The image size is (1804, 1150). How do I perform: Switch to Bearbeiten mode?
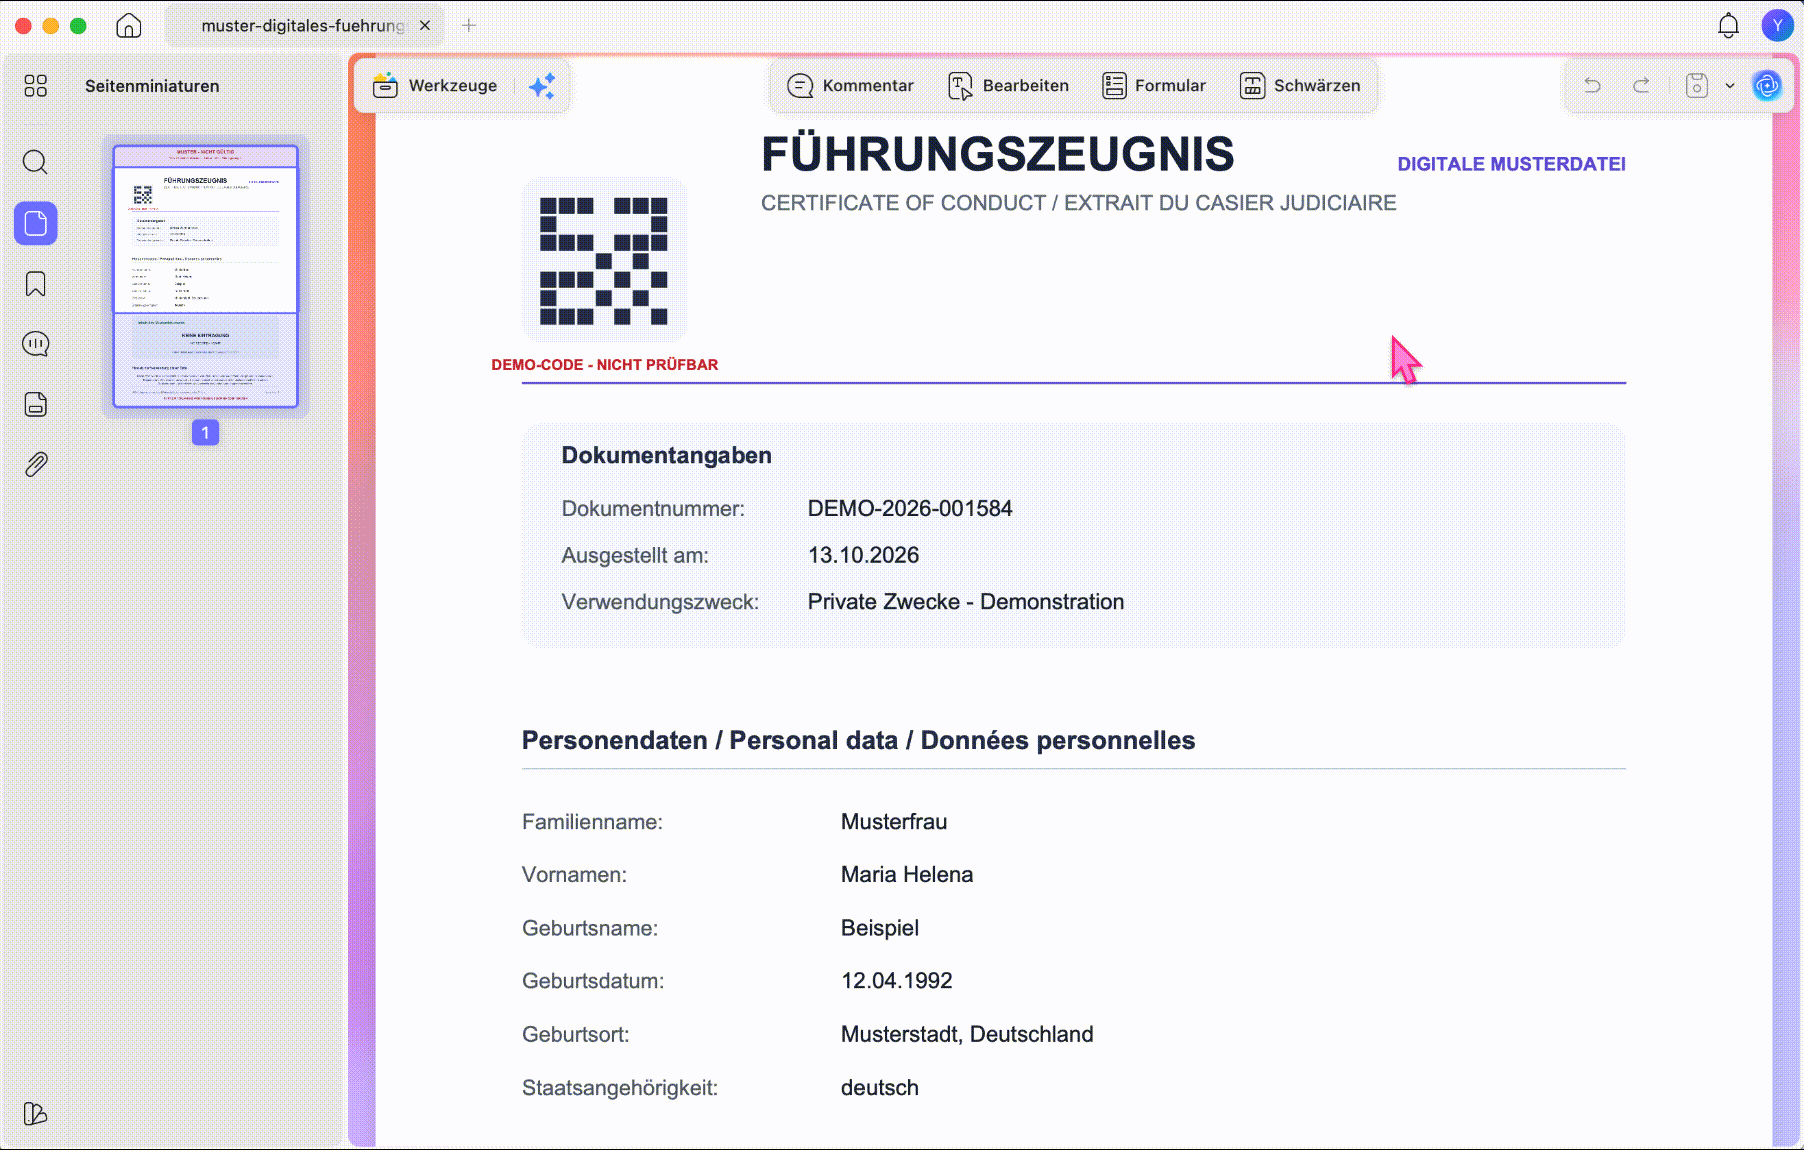(1009, 86)
